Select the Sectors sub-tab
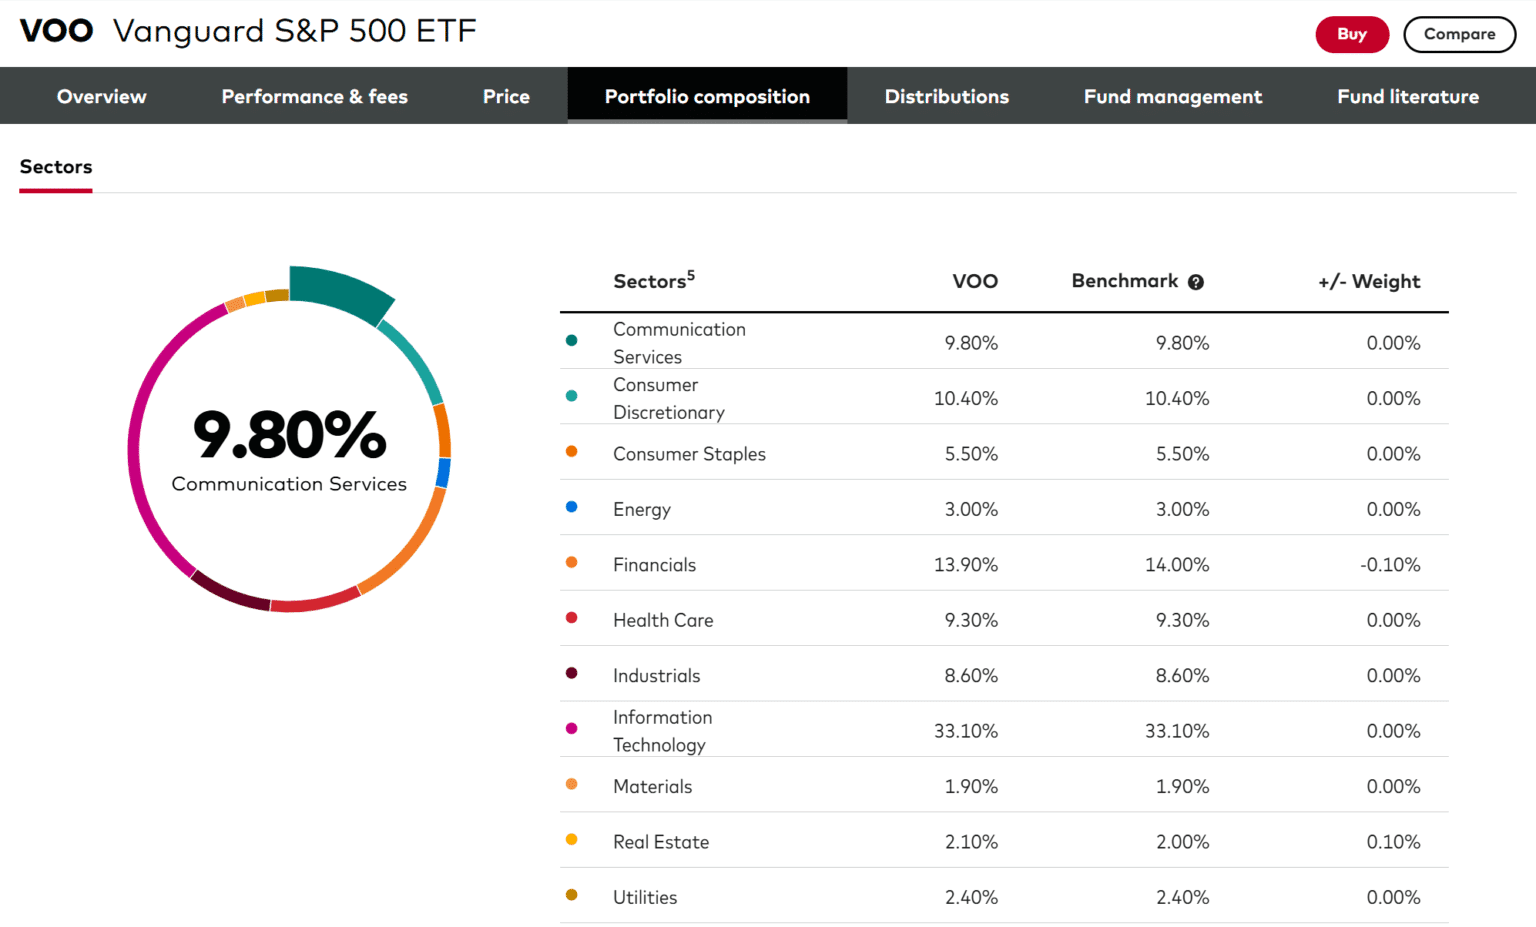Image resolution: width=1536 pixels, height=927 pixels. tap(56, 167)
